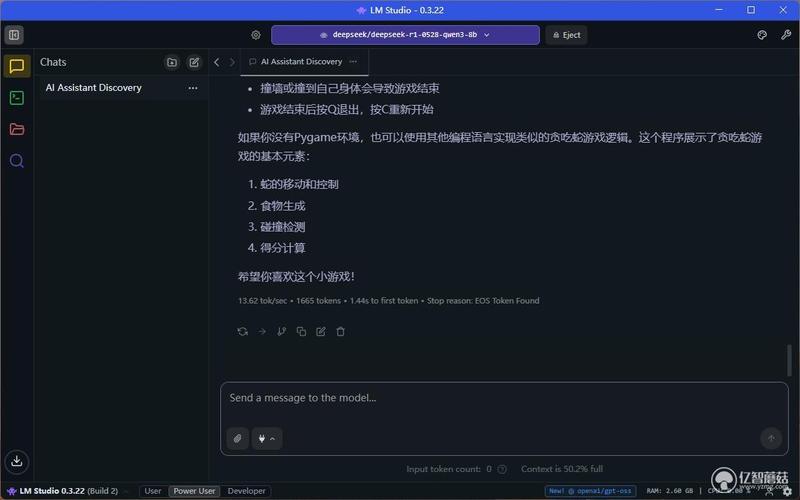Image resolution: width=800 pixels, height=500 pixels.
Task: Maximize the LM Studio window
Action: coord(751,10)
